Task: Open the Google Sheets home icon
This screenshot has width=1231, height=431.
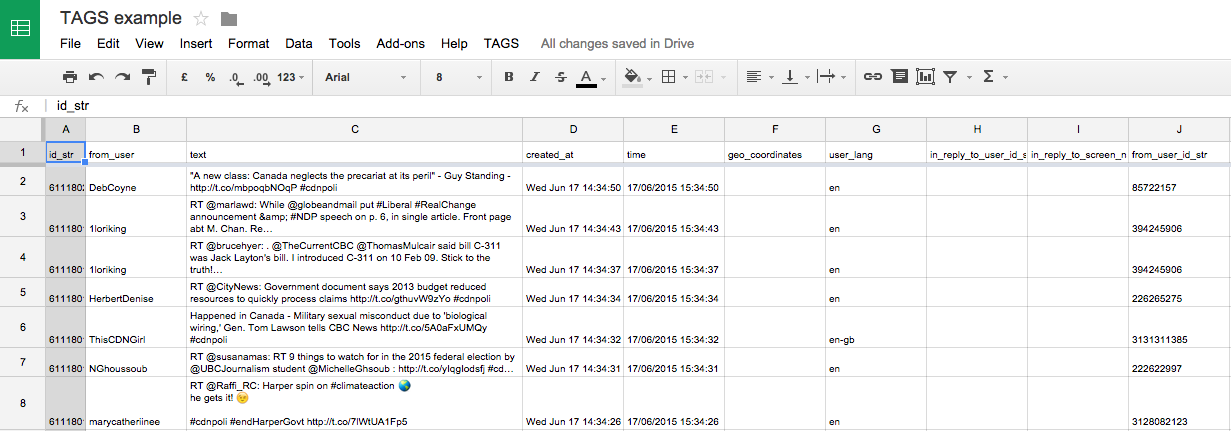Action: (x=20, y=29)
